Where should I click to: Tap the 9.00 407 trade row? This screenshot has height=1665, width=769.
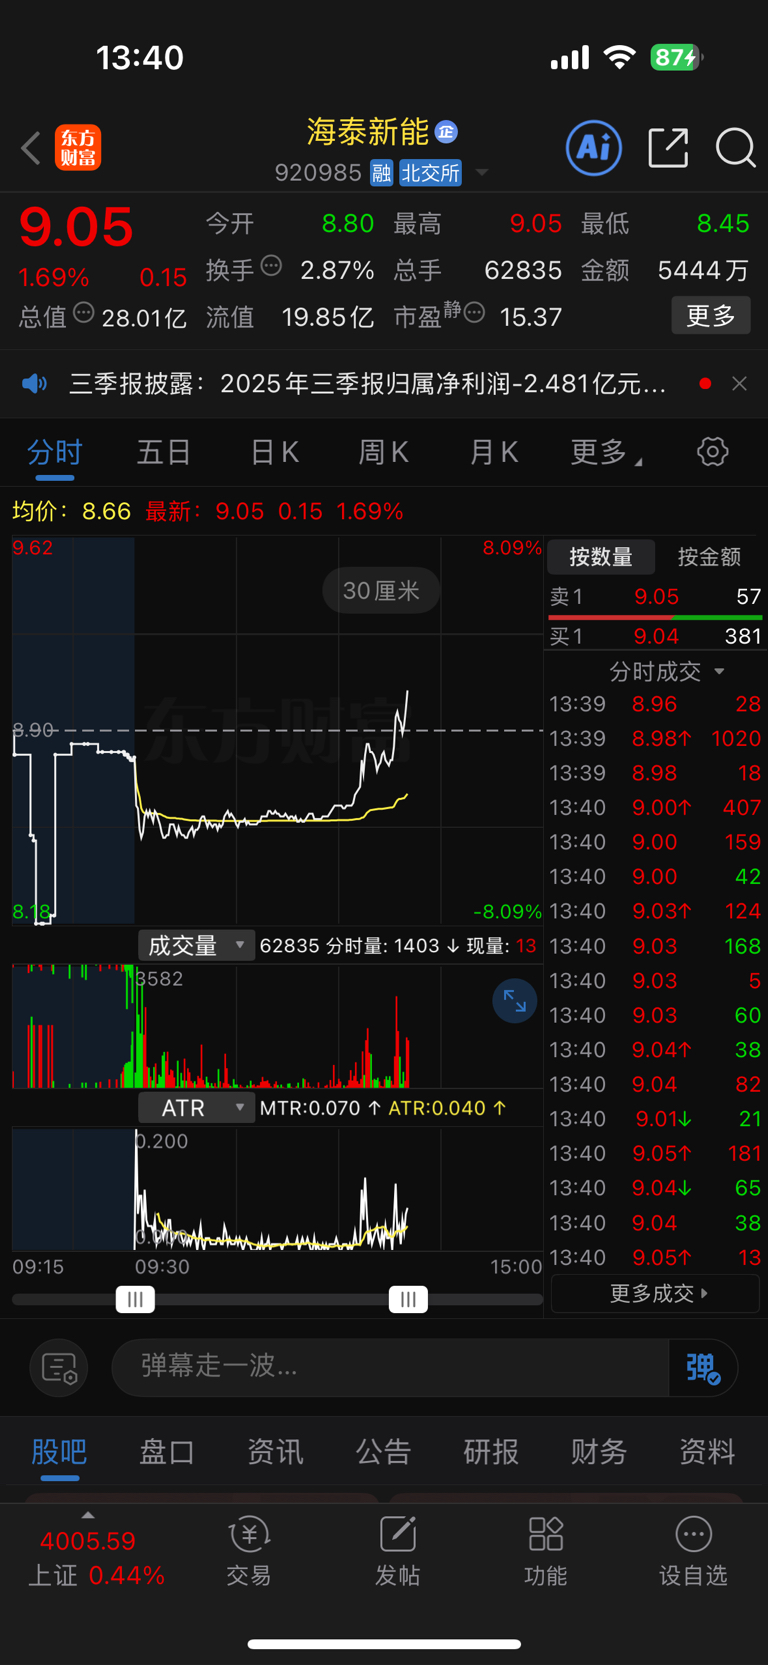click(x=655, y=808)
